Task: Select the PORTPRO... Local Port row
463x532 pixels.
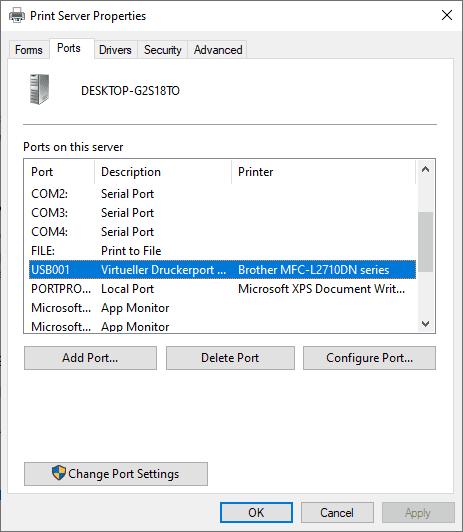Action: coord(223,289)
